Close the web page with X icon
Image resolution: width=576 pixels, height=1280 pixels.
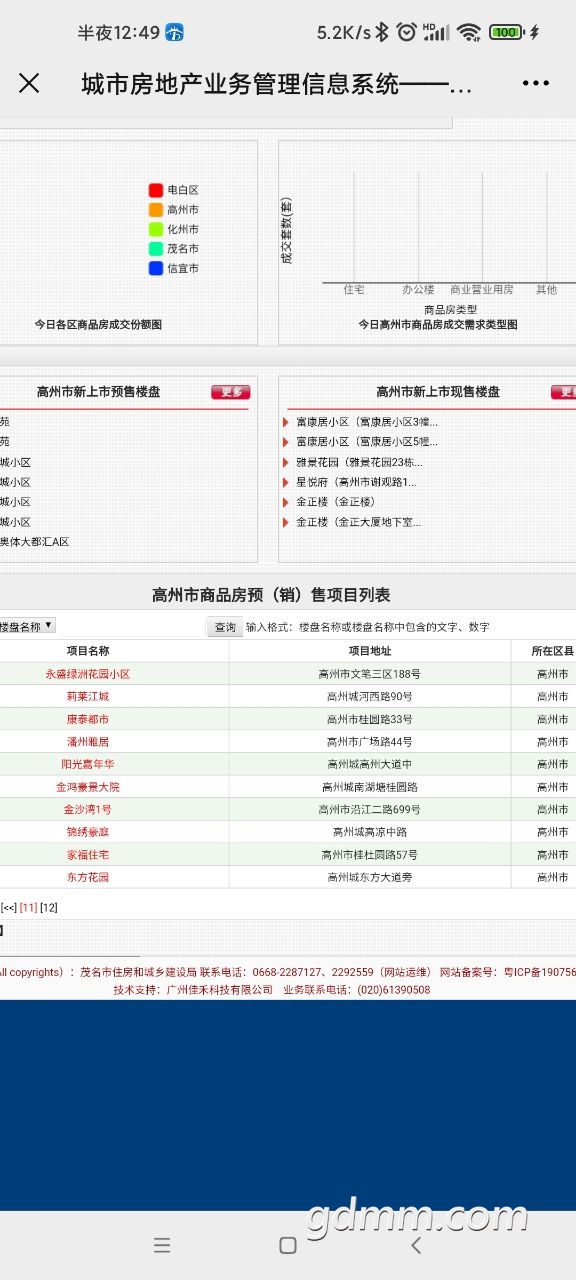pyautogui.click(x=29, y=83)
